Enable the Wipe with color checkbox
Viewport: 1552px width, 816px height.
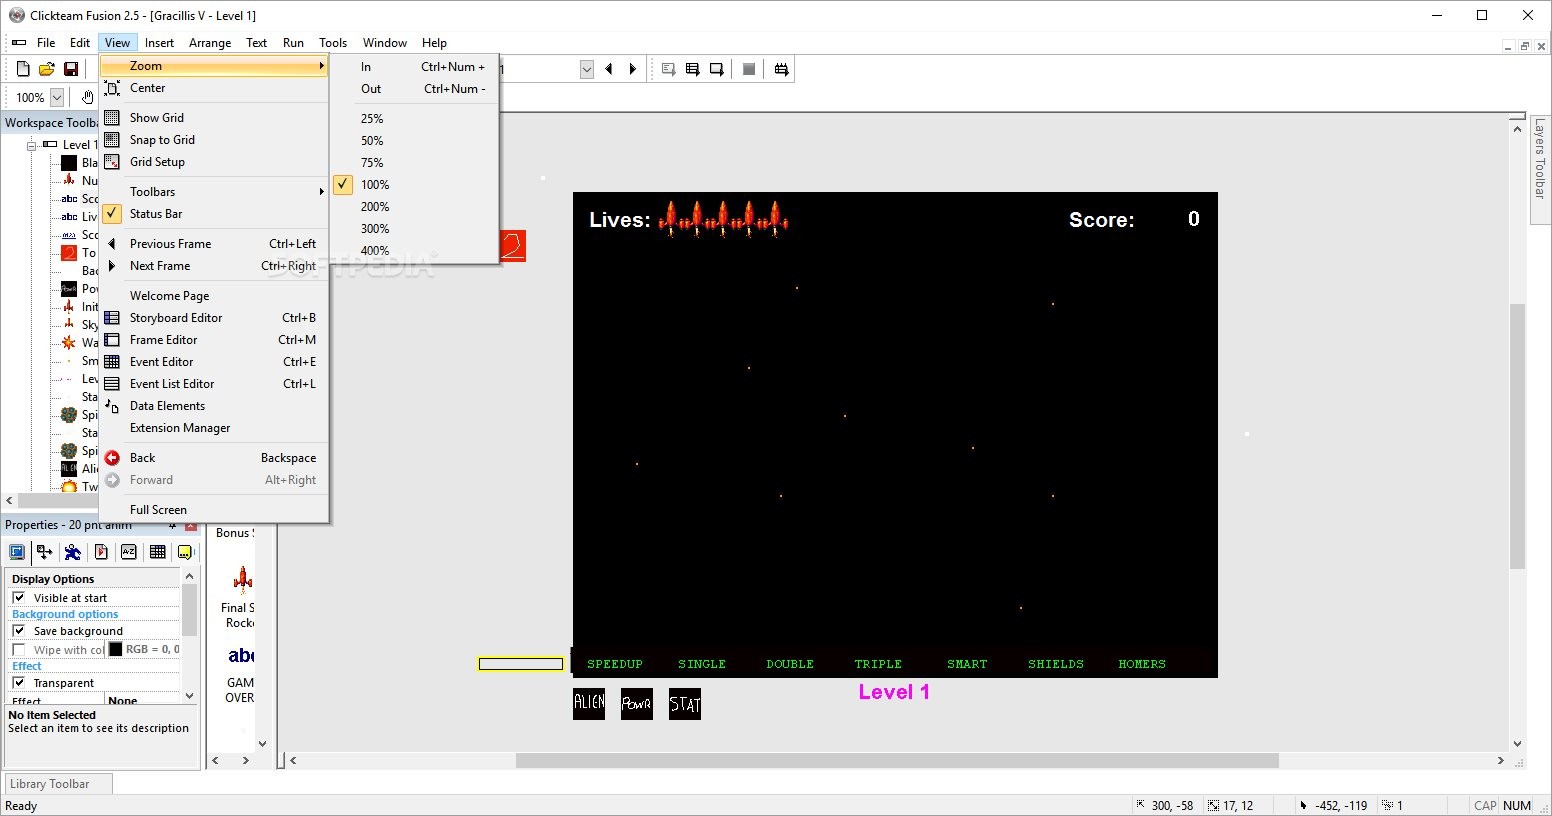pyautogui.click(x=19, y=649)
